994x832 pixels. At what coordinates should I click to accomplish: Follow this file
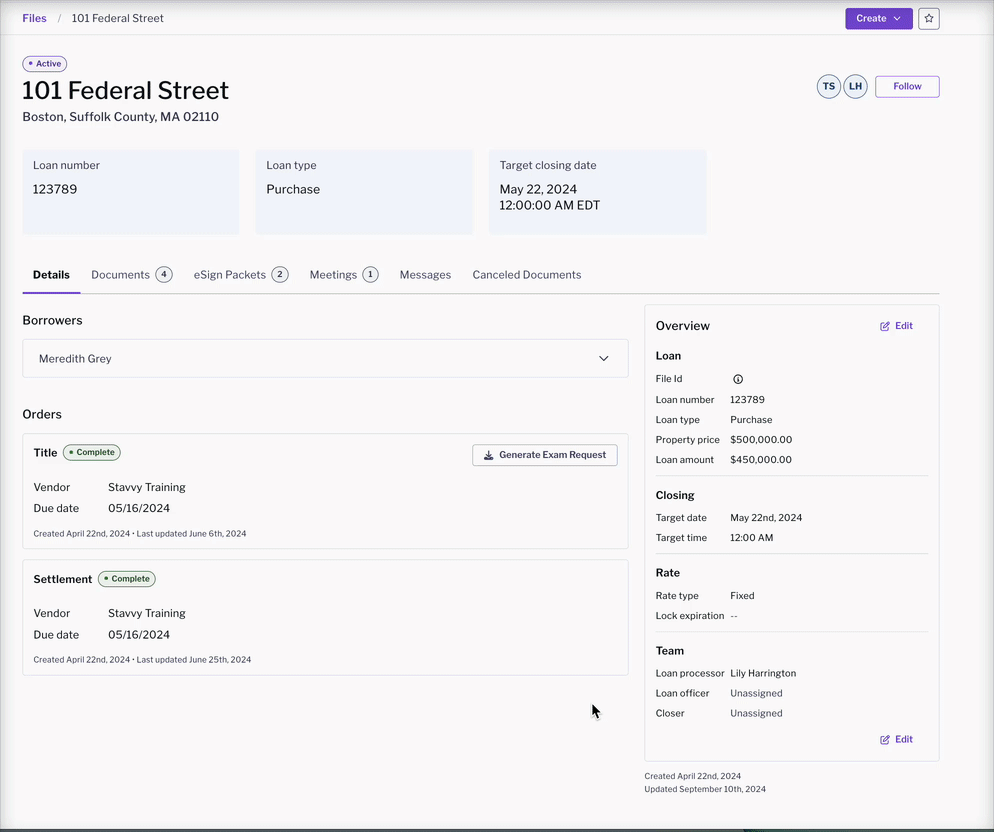(907, 86)
